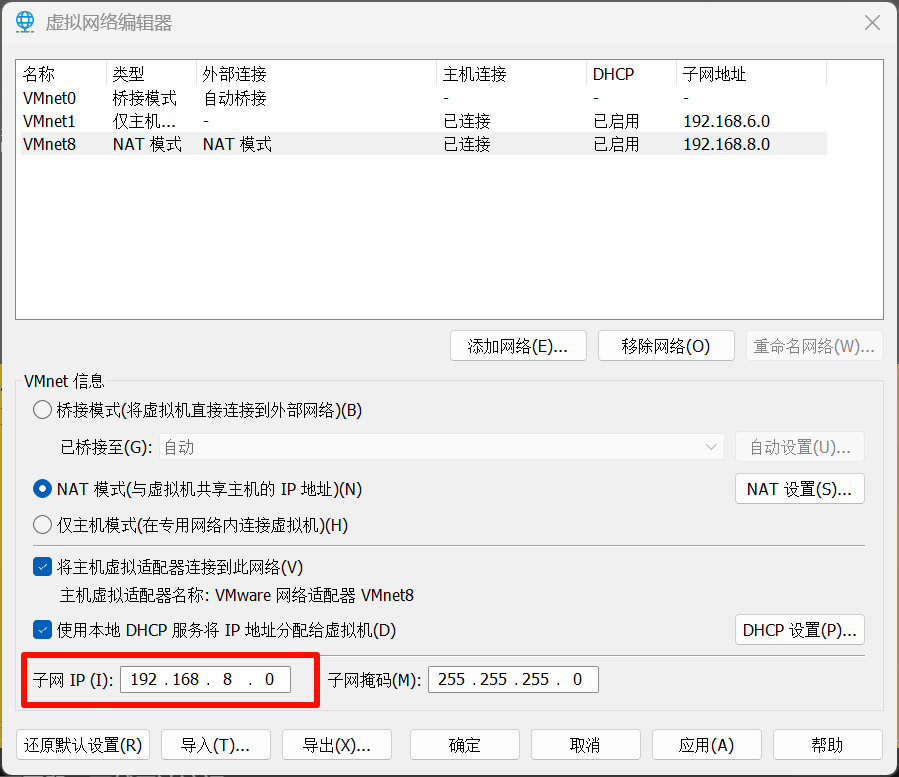Click 桥接模式 type cell of VMnet0
The image size is (899, 777).
pyautogui.click(x=144, y=99)
